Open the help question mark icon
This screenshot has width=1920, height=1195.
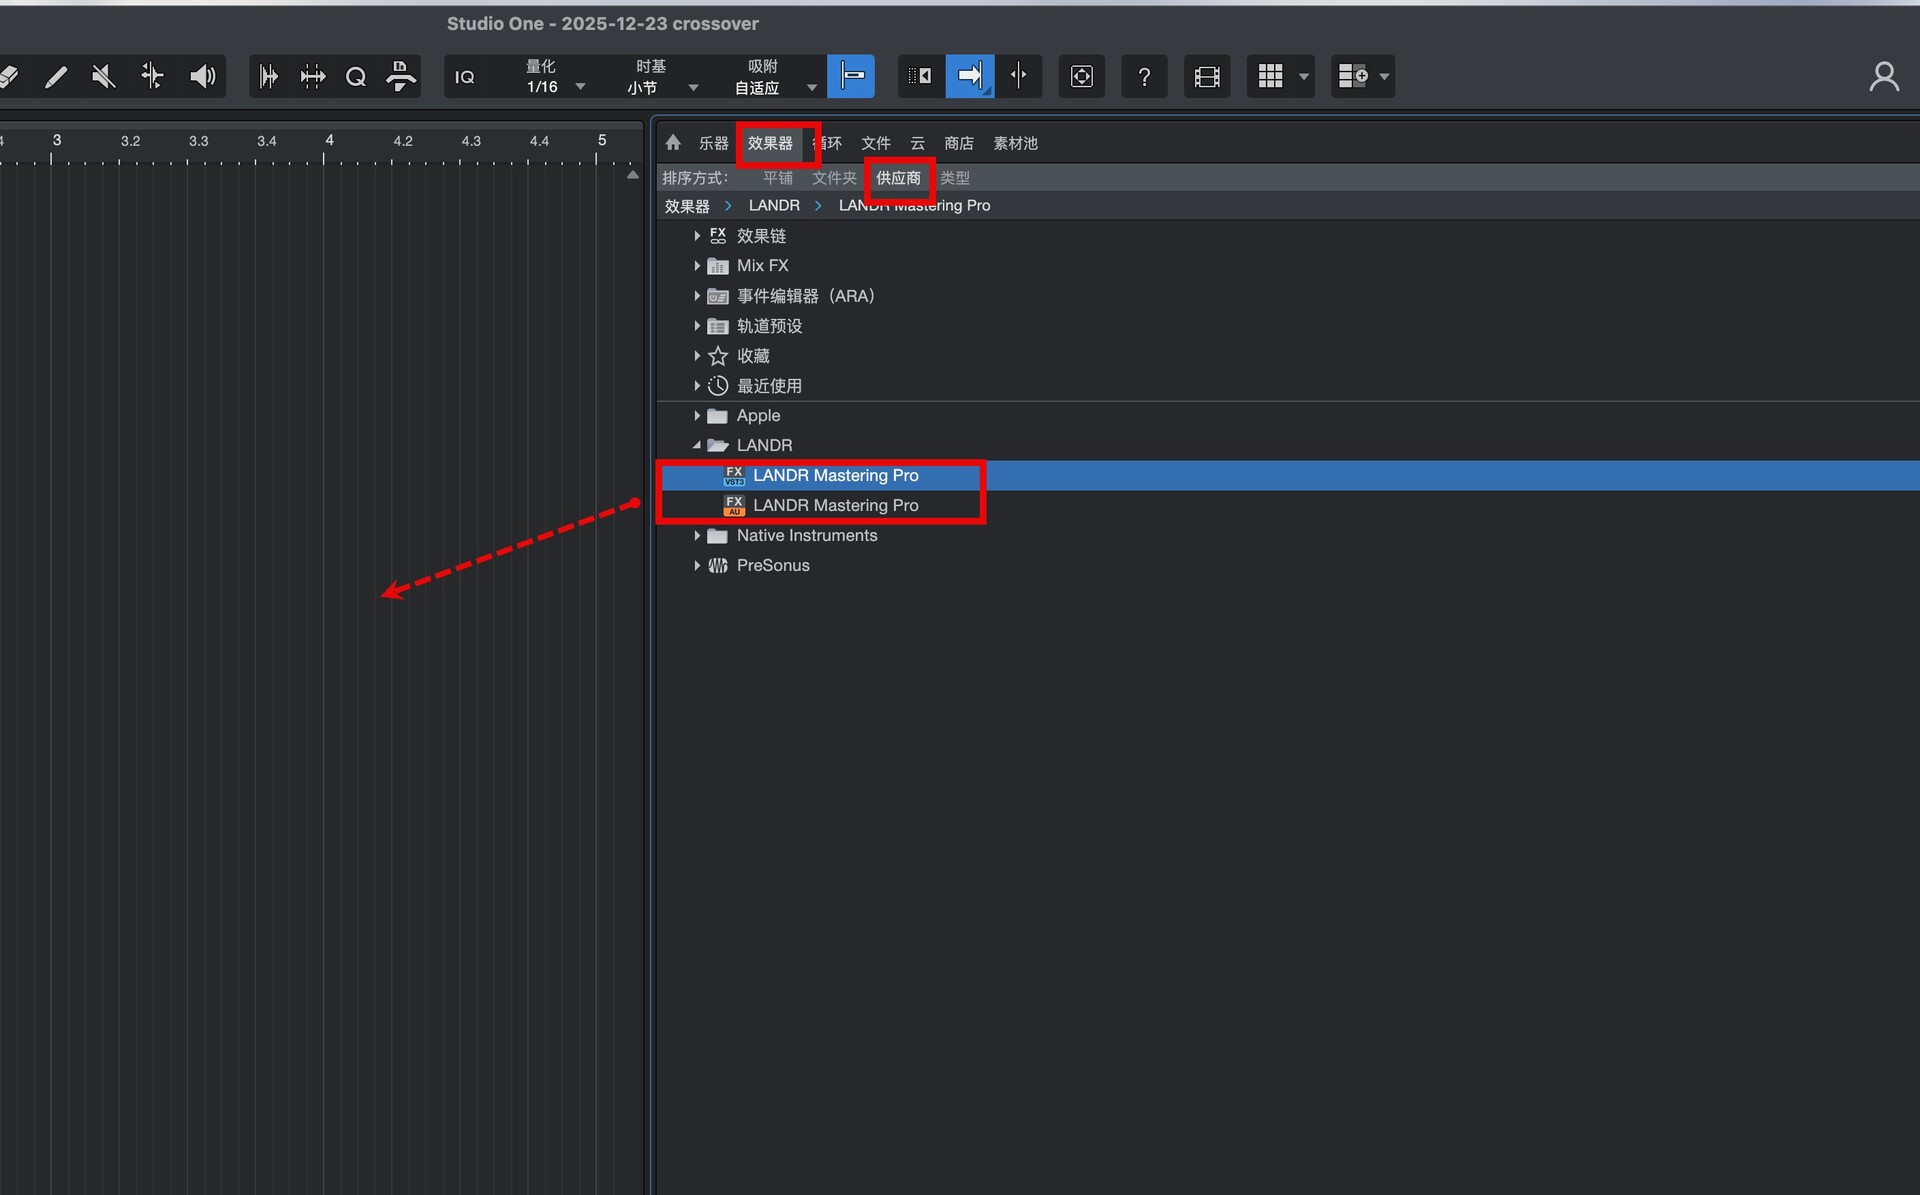point(1144,77)
